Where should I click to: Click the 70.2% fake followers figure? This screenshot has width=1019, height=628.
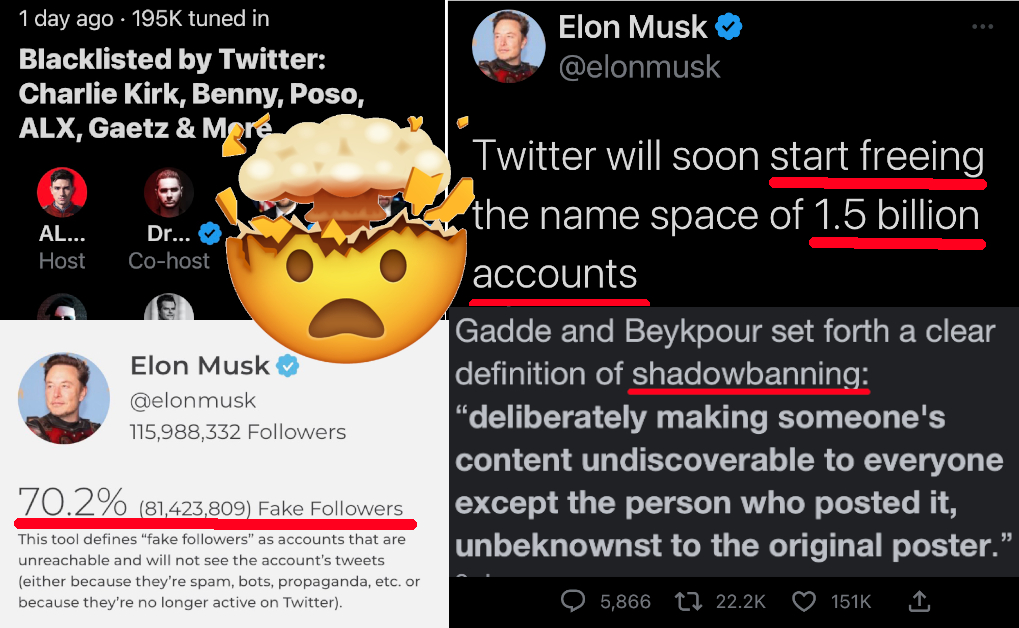(x=72, y=502)
